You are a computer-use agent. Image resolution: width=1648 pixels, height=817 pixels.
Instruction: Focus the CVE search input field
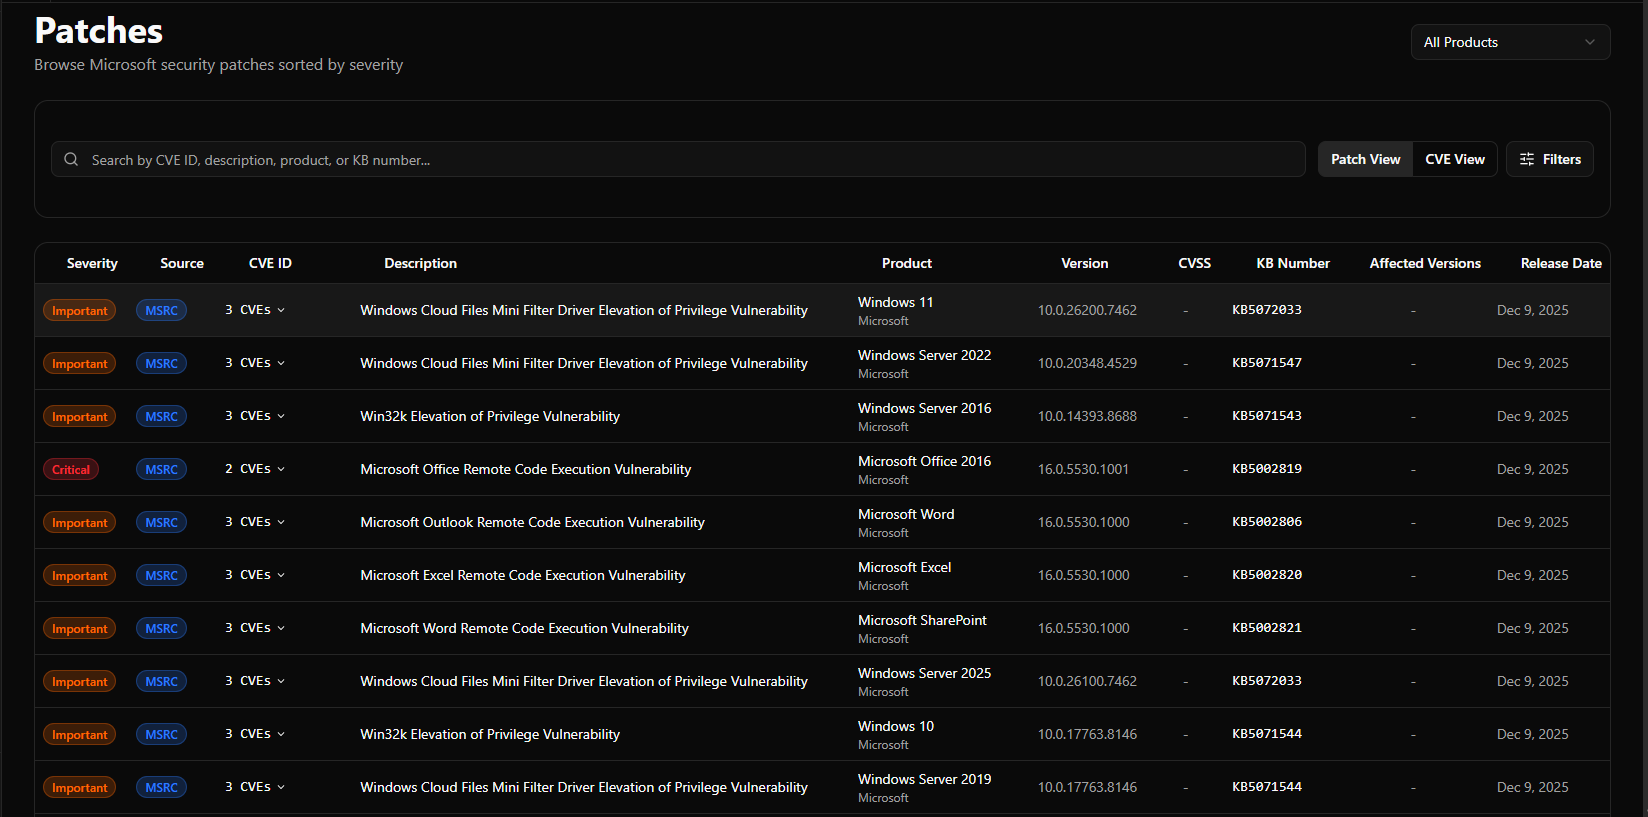(x=678, y=159)
